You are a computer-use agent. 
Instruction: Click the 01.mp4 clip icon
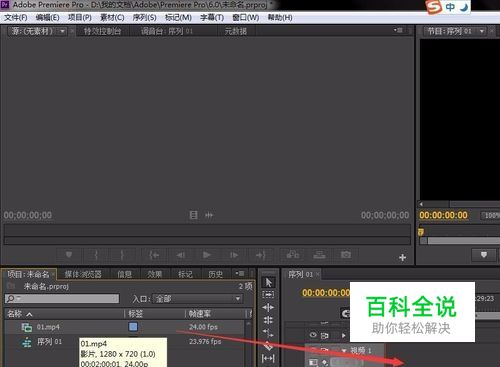[x=26, y=327]
